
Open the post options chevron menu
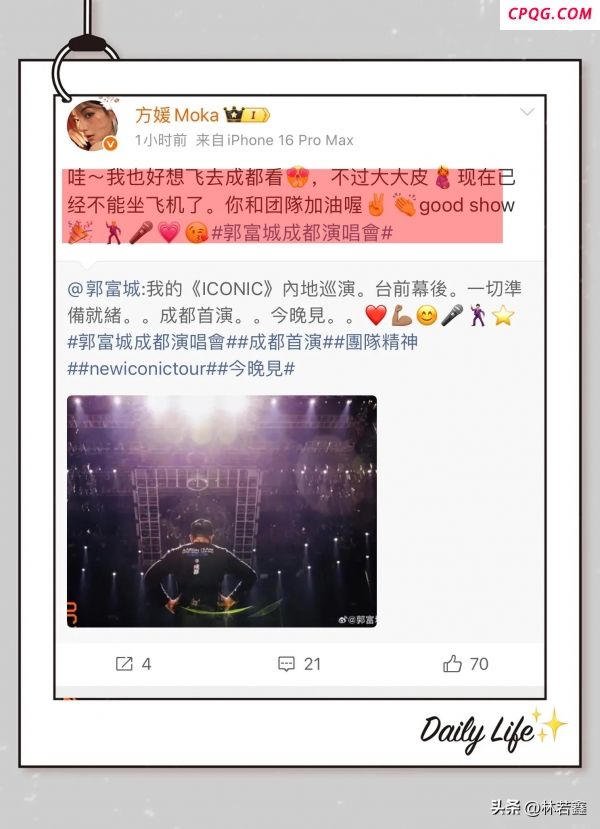click(527, 112)
